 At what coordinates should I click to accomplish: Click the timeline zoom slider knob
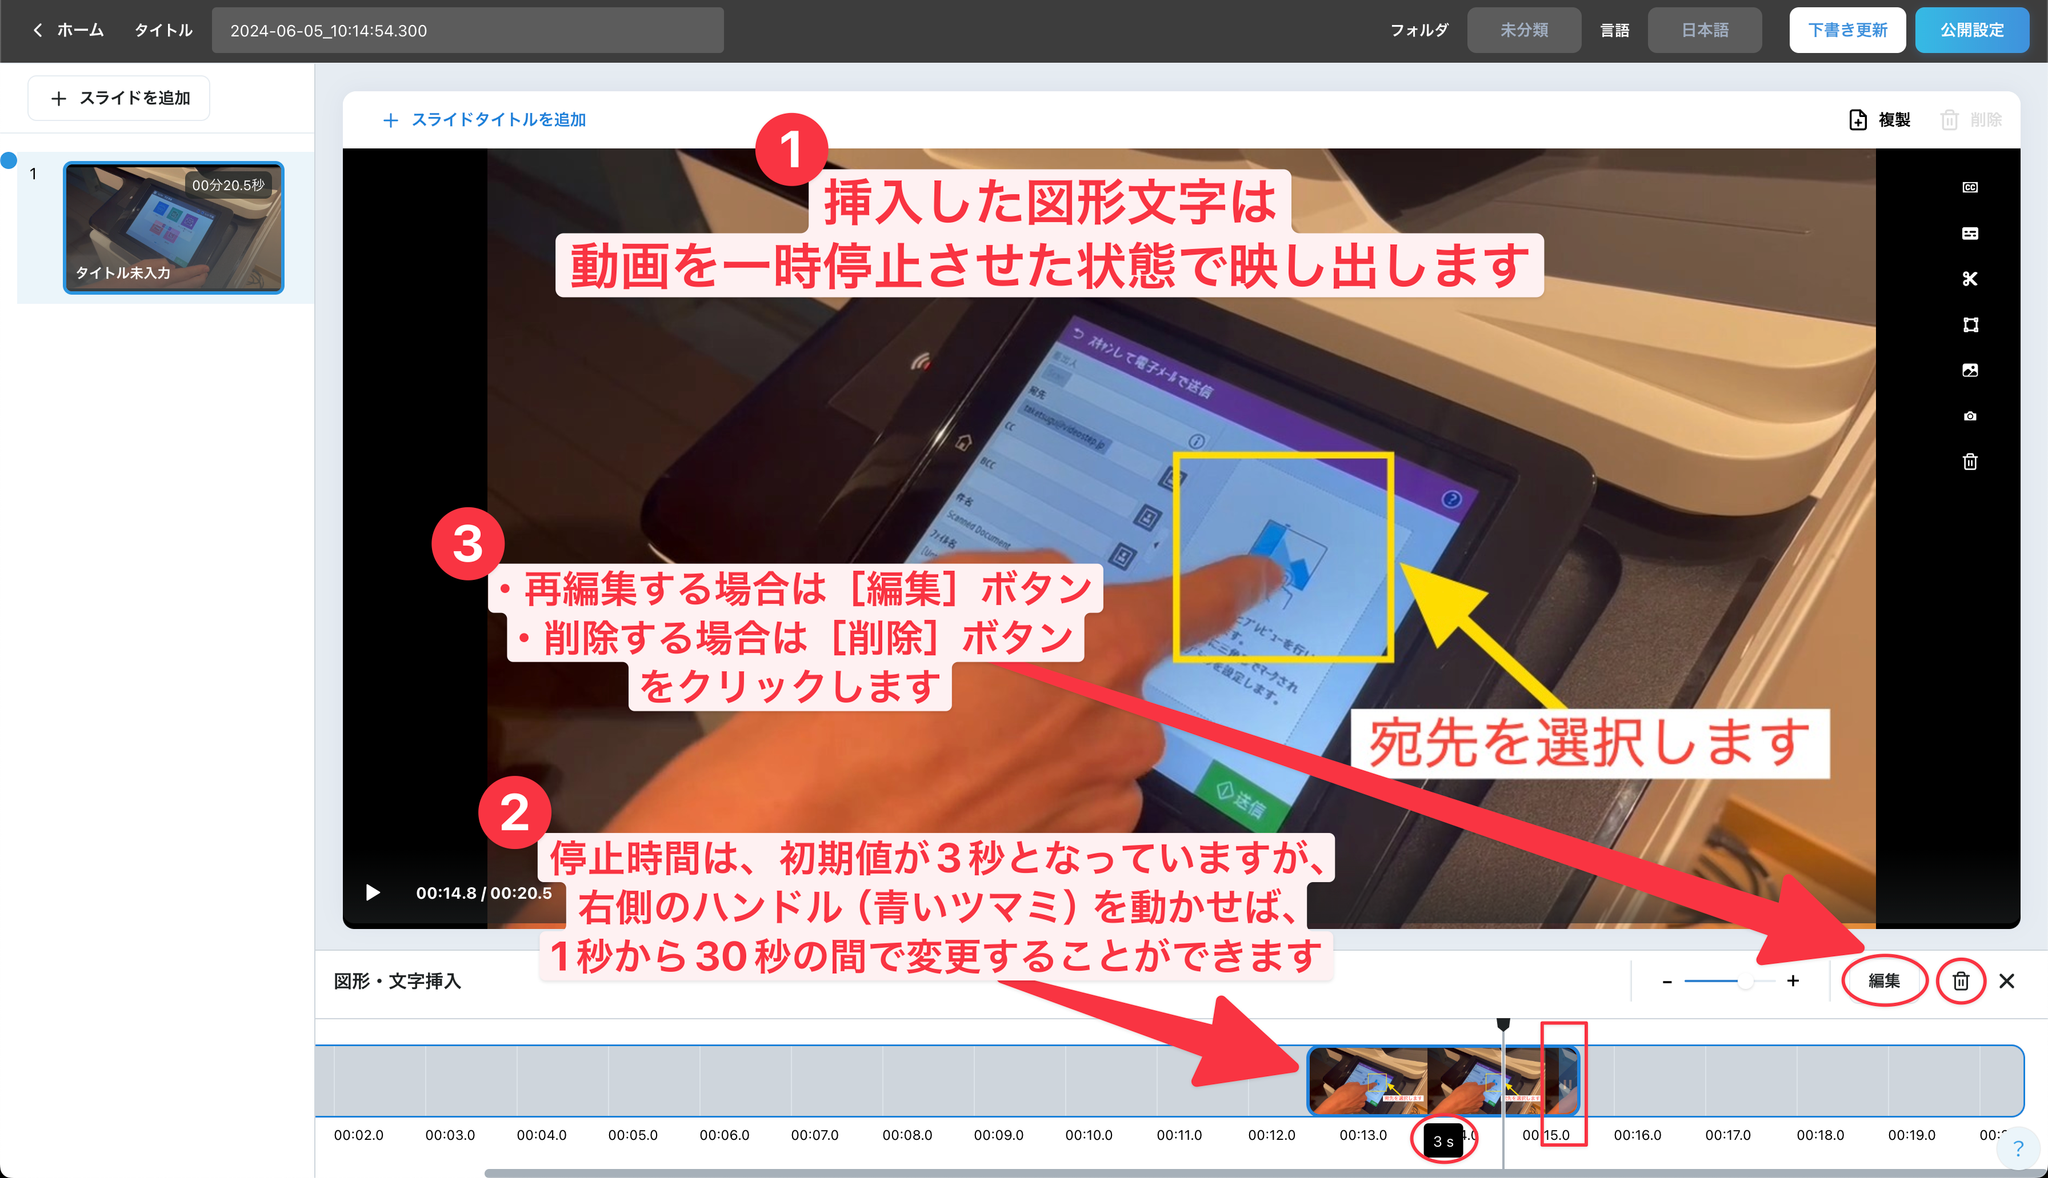[1745, 982]
